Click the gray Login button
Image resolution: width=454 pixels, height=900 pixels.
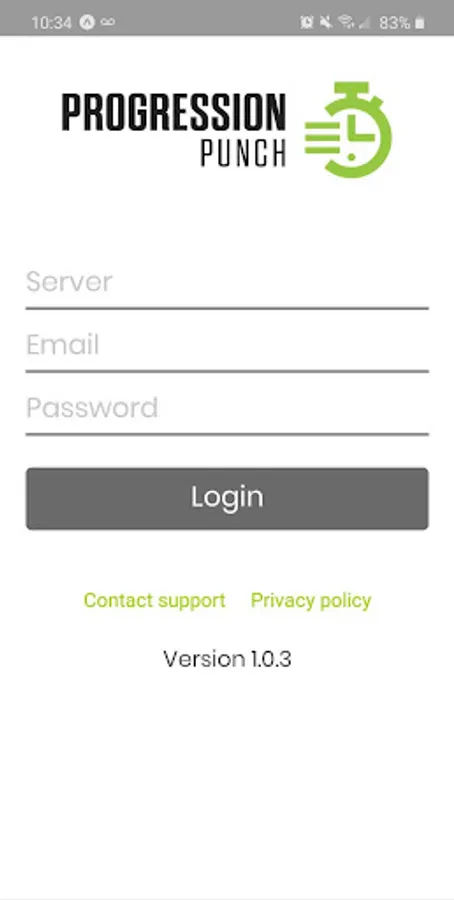click(227, 498)
